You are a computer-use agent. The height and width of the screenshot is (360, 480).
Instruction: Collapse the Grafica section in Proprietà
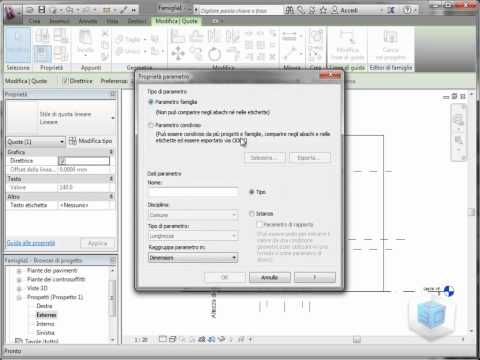(x=111, y=152)
